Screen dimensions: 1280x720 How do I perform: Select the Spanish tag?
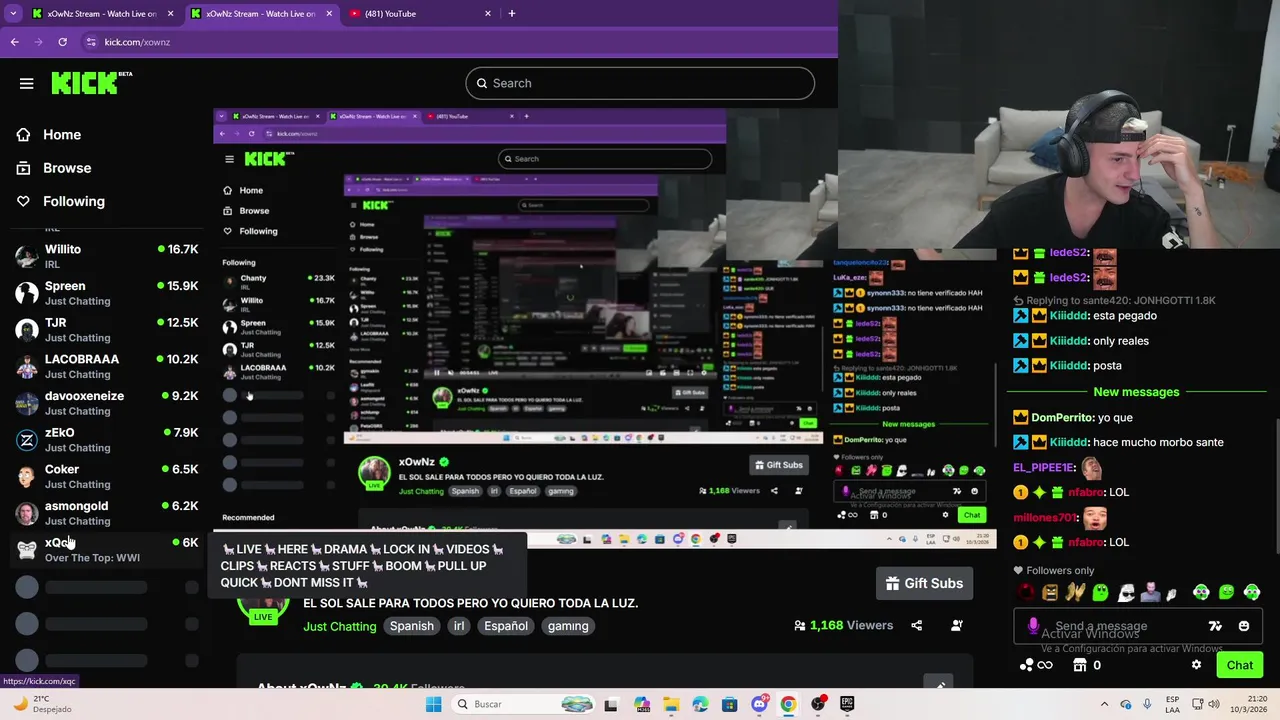coord(412,626)
